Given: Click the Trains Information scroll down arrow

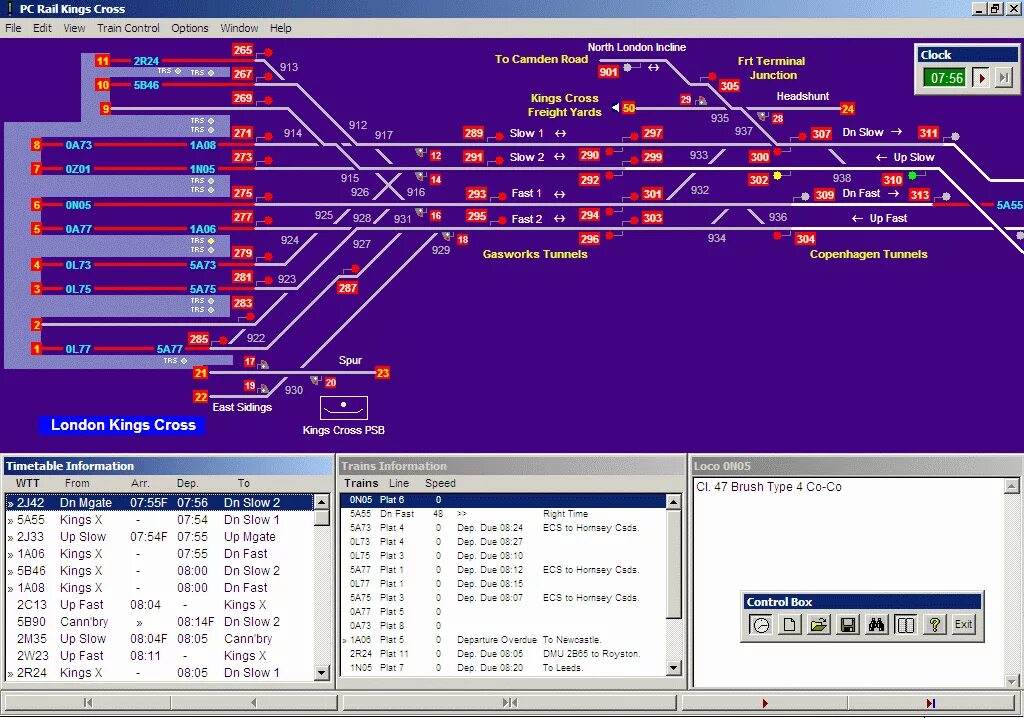Looking at the screenshot, I should [x=673, y=668].
